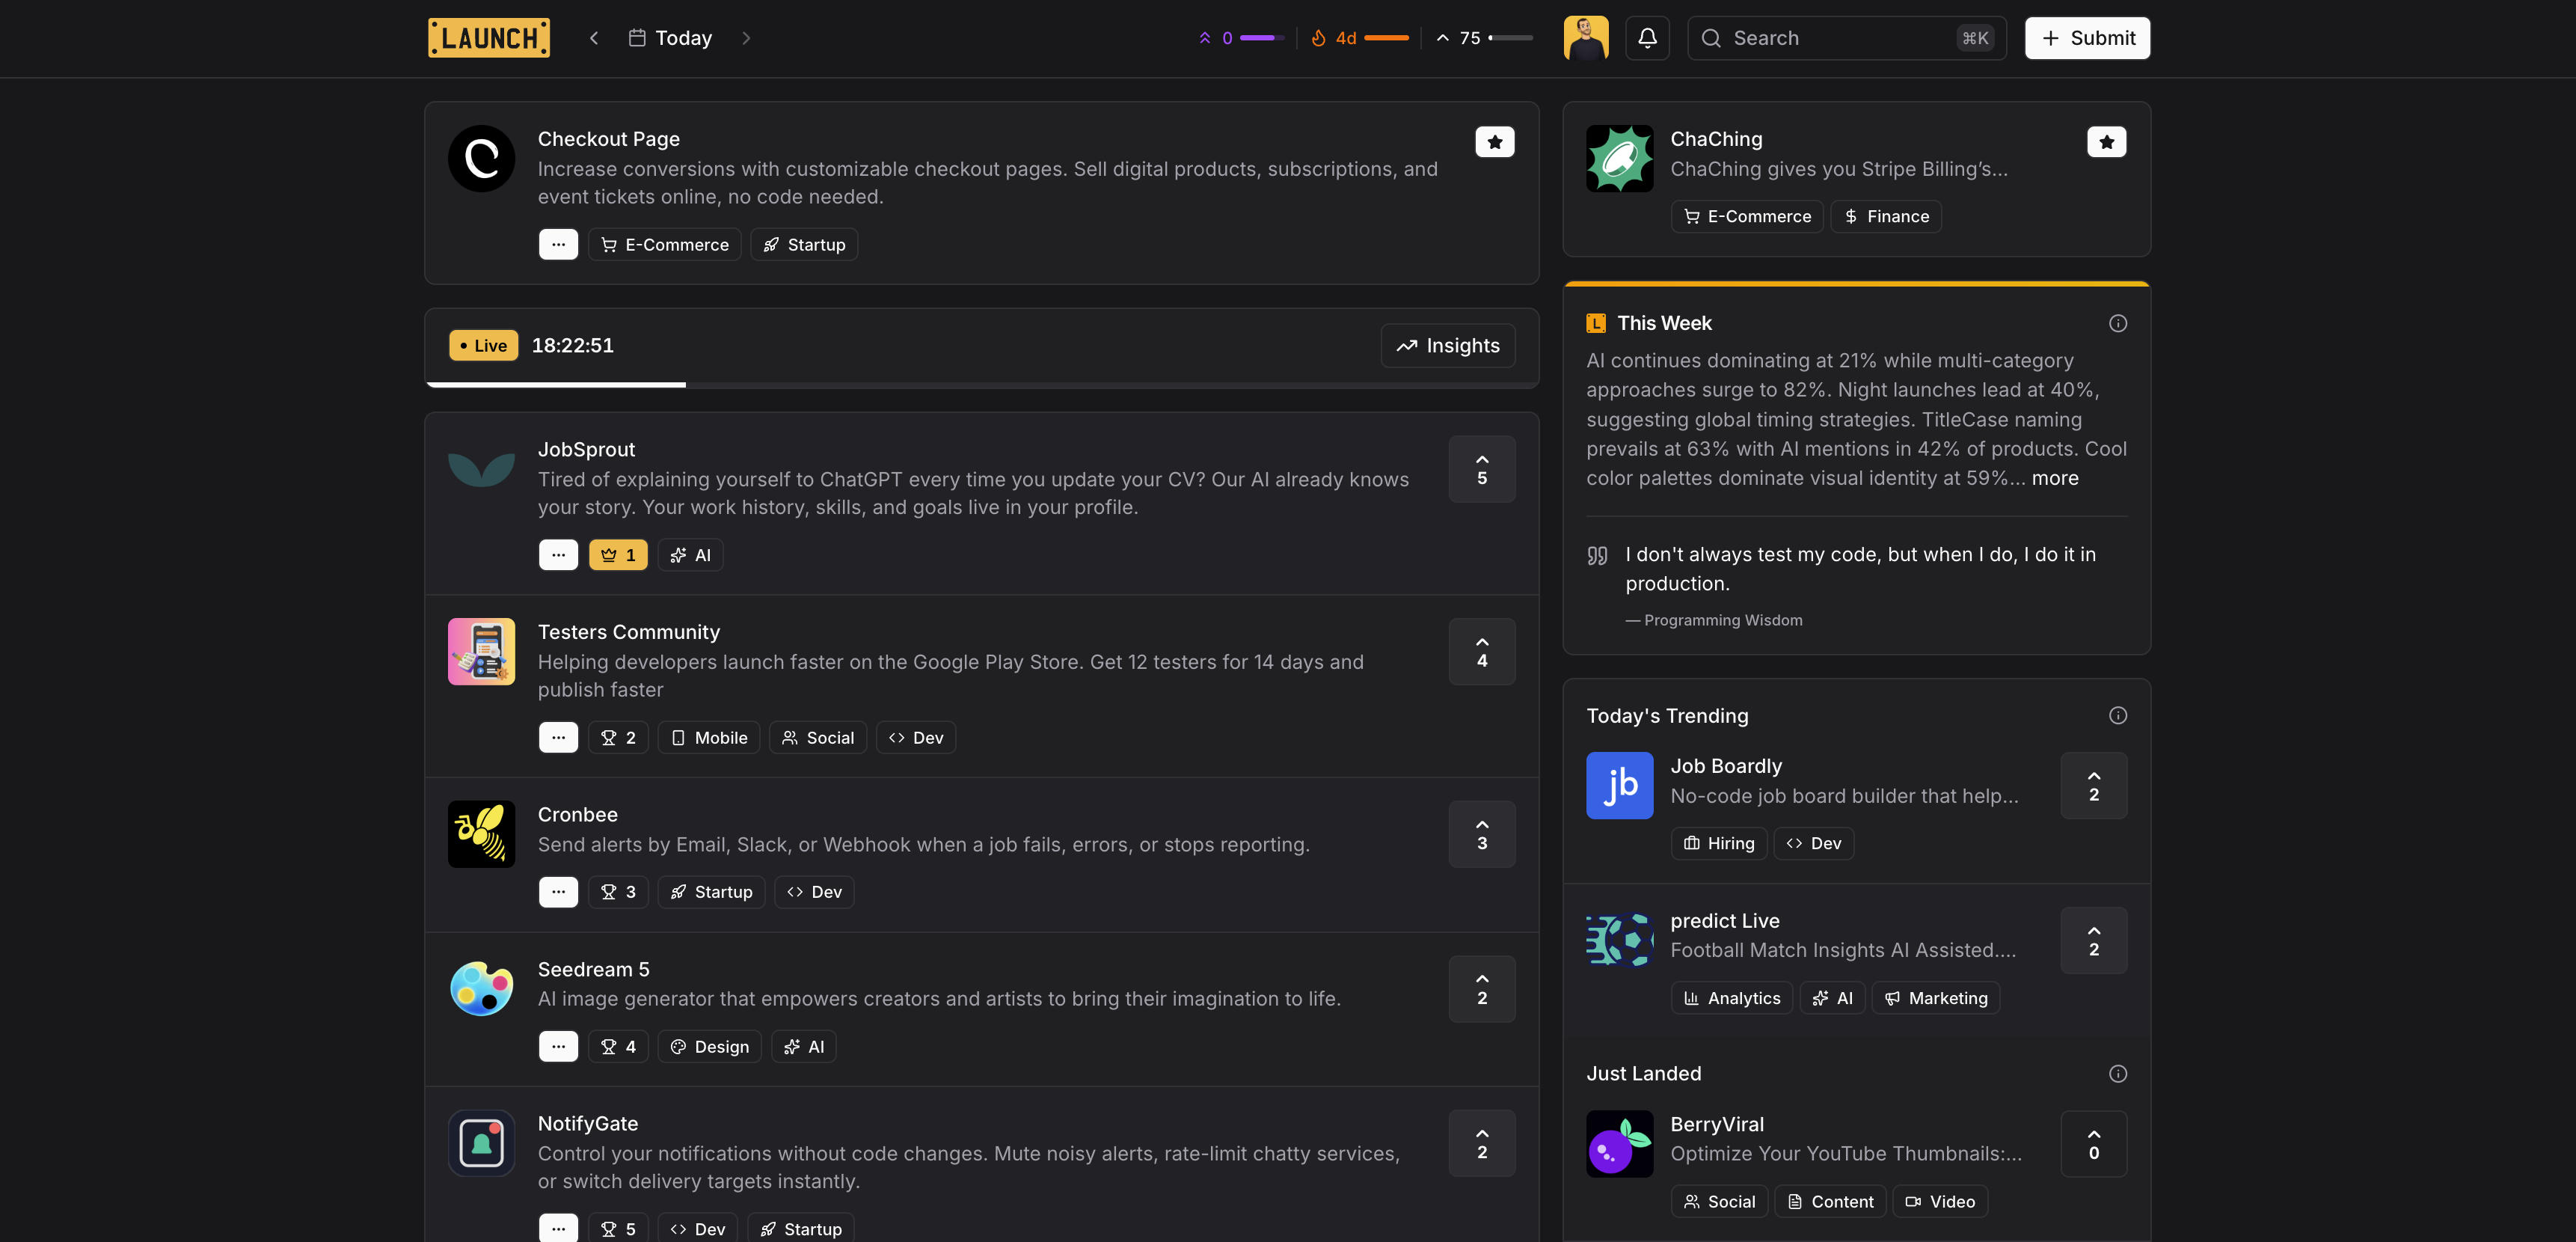The image size is (2576, 1242).
Task: Click the 75 upvotes progress indicator
Action: [x=1484, y=38]
